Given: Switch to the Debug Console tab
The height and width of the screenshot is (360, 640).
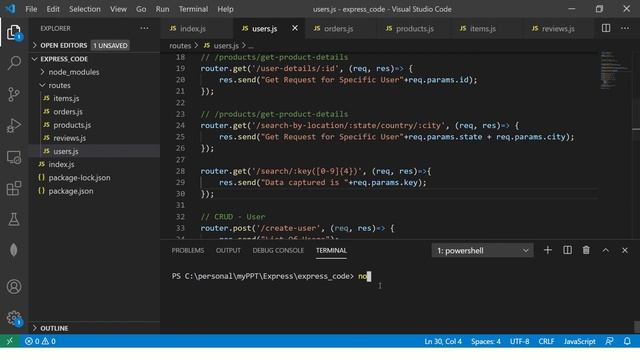Looking at the screenshot, I should tap(278, 251).
